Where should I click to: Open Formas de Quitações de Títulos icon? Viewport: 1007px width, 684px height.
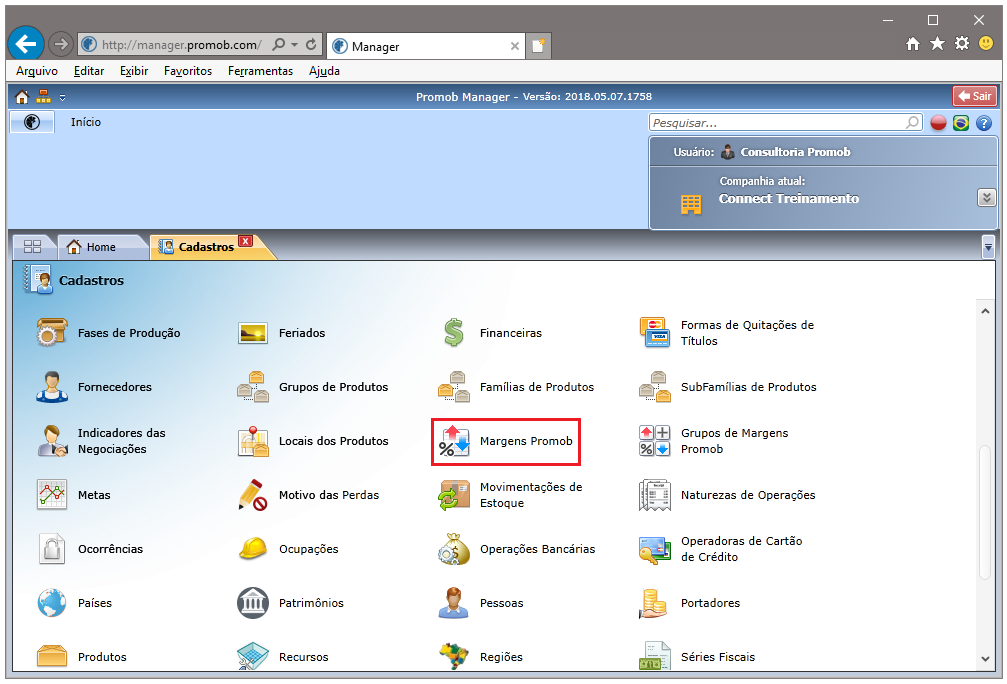(x=655, y=333)
